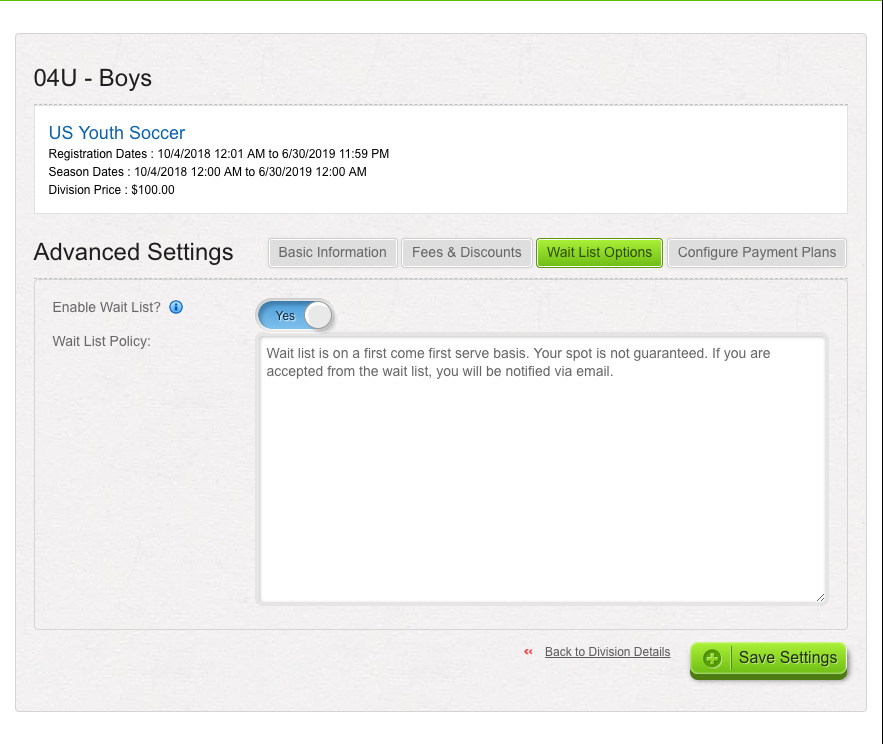Click the policy textarea resize handle

(820, 598)
